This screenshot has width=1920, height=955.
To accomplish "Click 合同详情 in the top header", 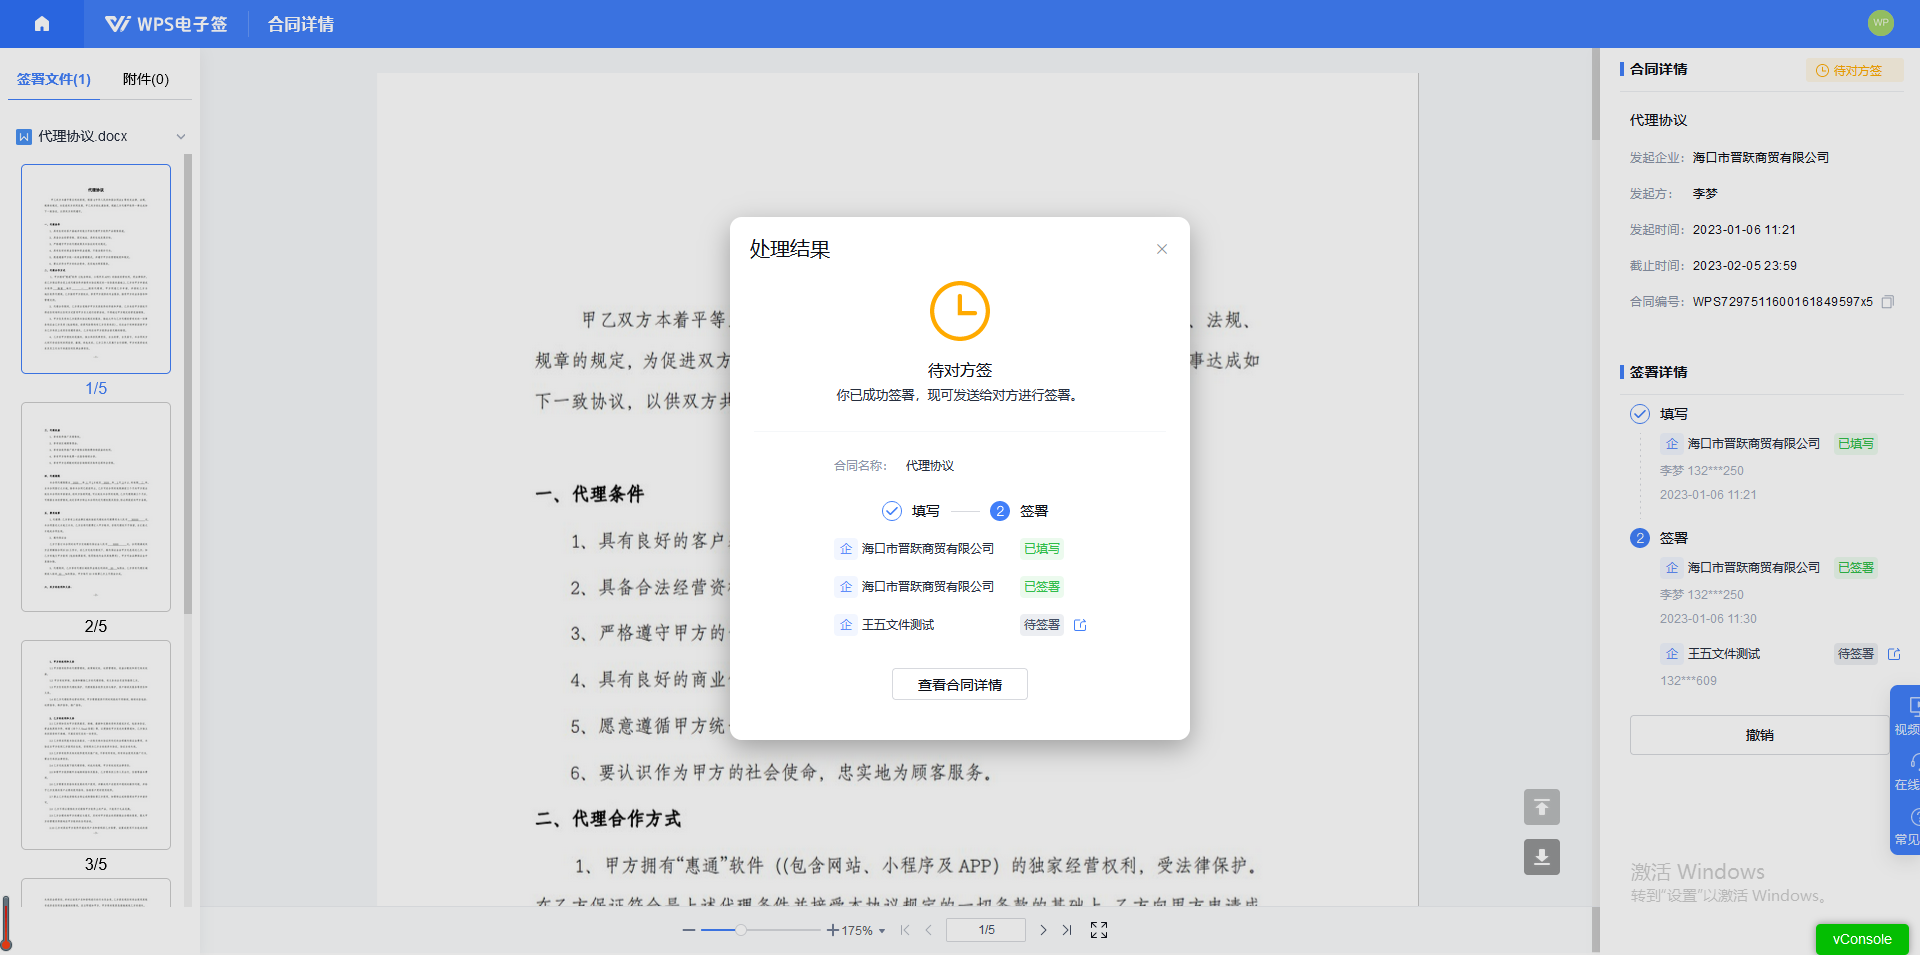I will [x=301, y=24].
